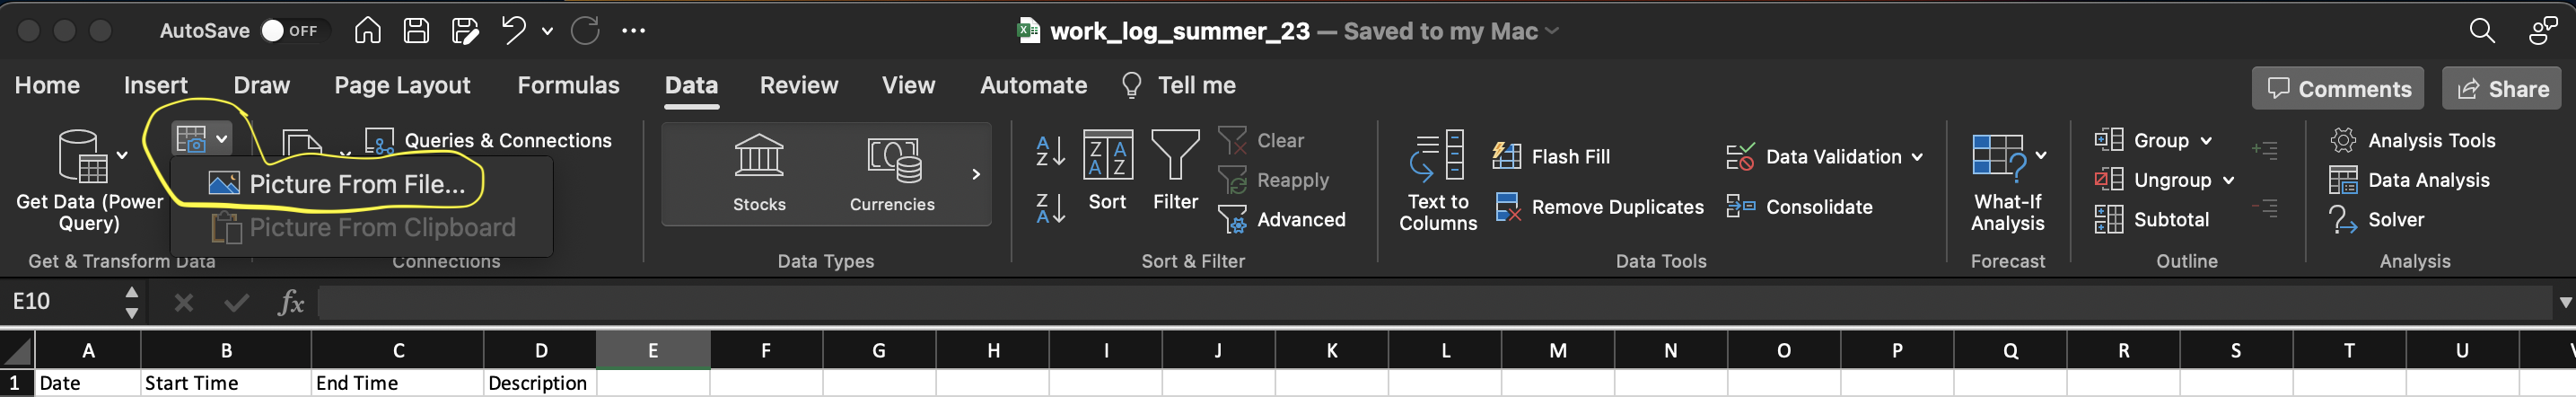Click the Save icon
The height and width of the screenshot is (397, 2576).
click(416, 31)
